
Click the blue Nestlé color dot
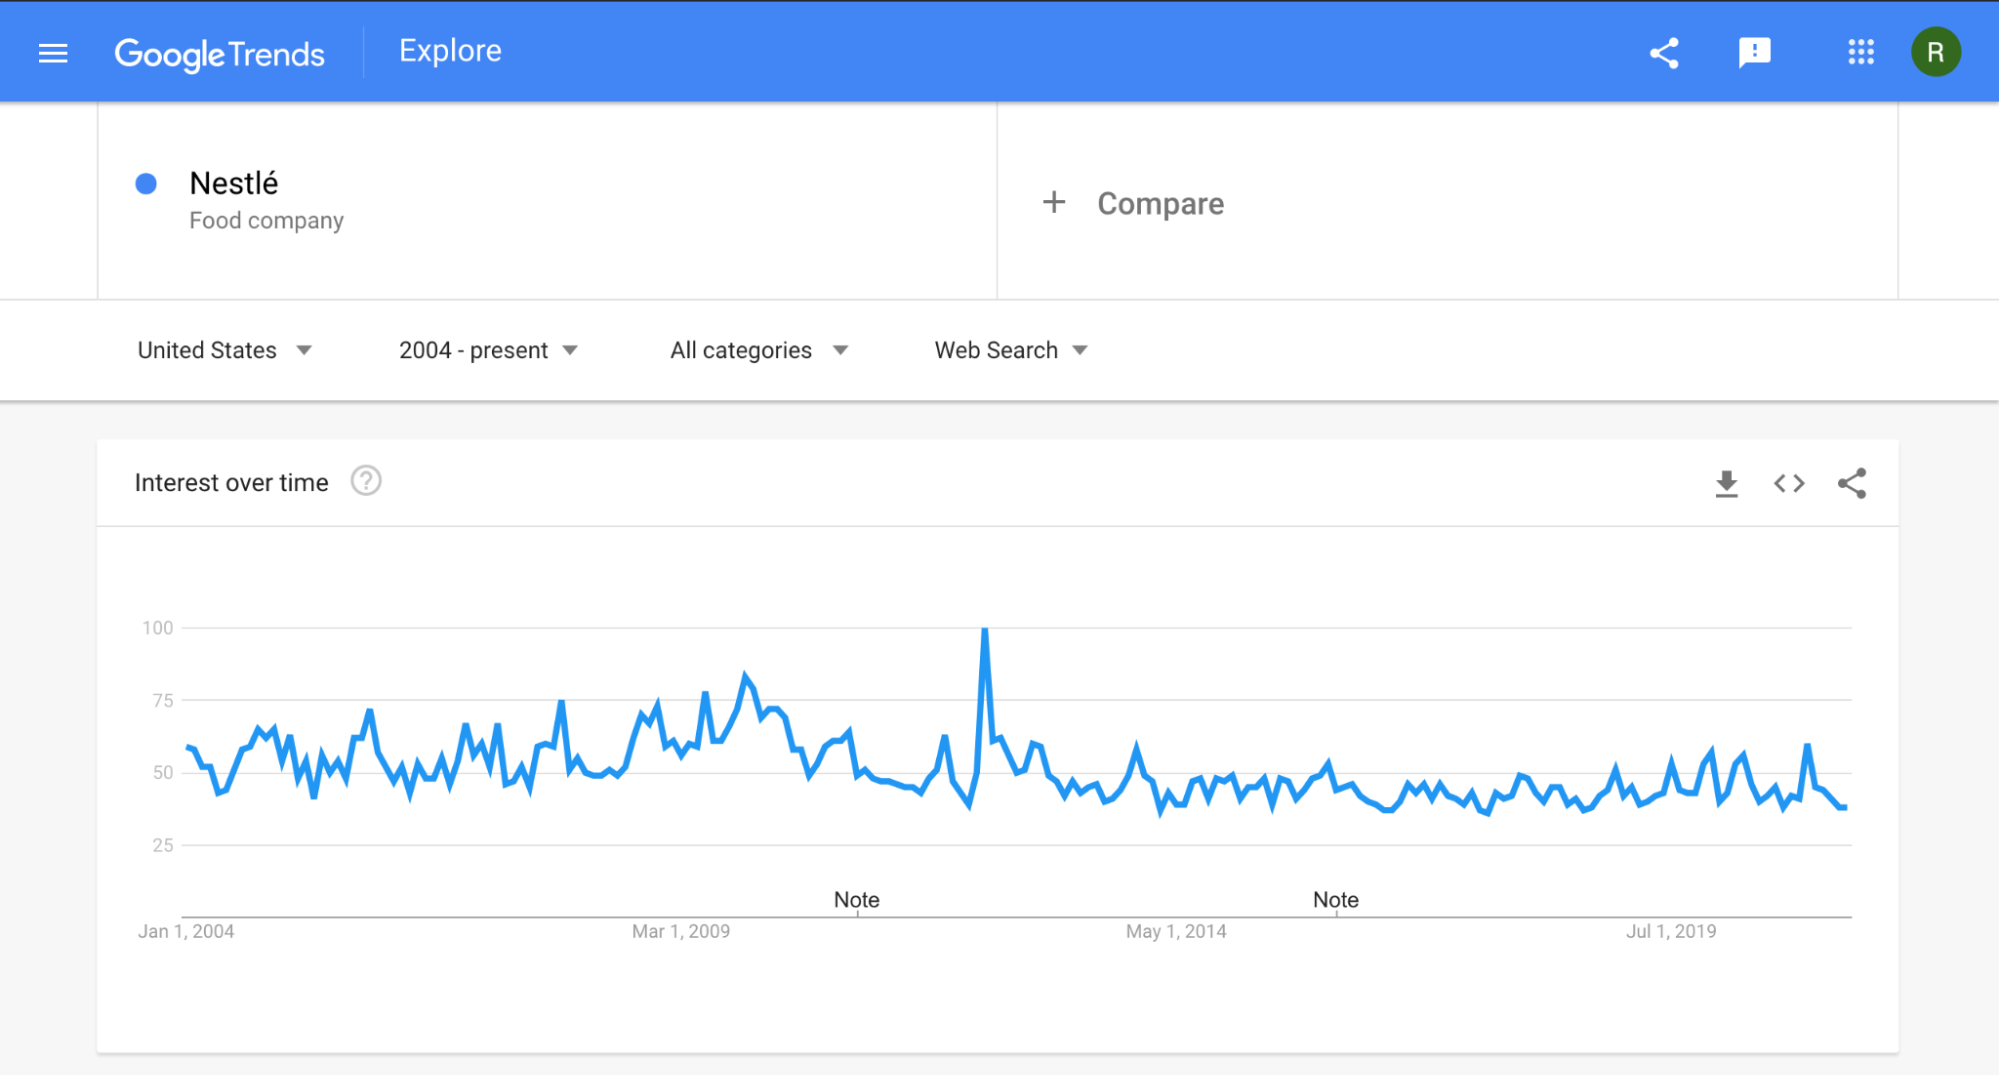146,184
